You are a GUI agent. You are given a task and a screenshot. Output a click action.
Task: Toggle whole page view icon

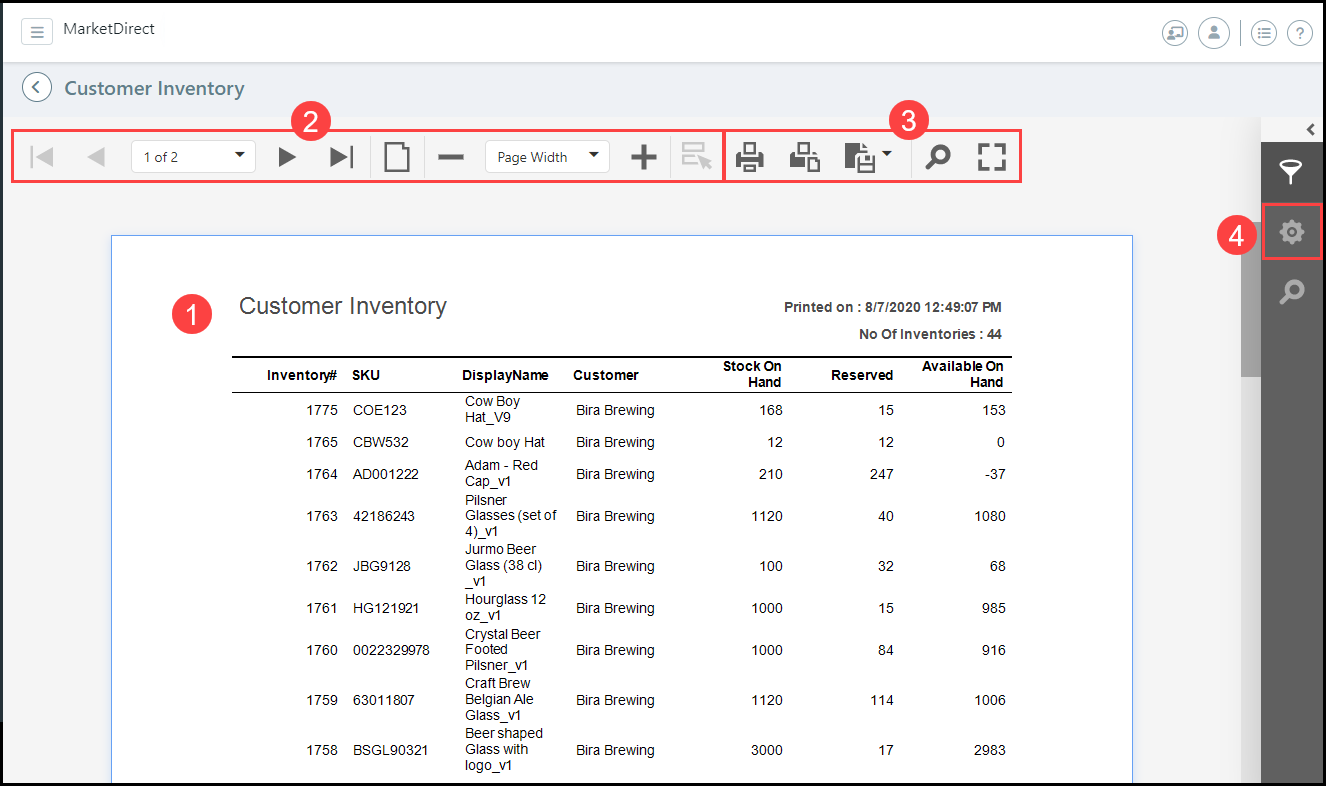(397, 157)
